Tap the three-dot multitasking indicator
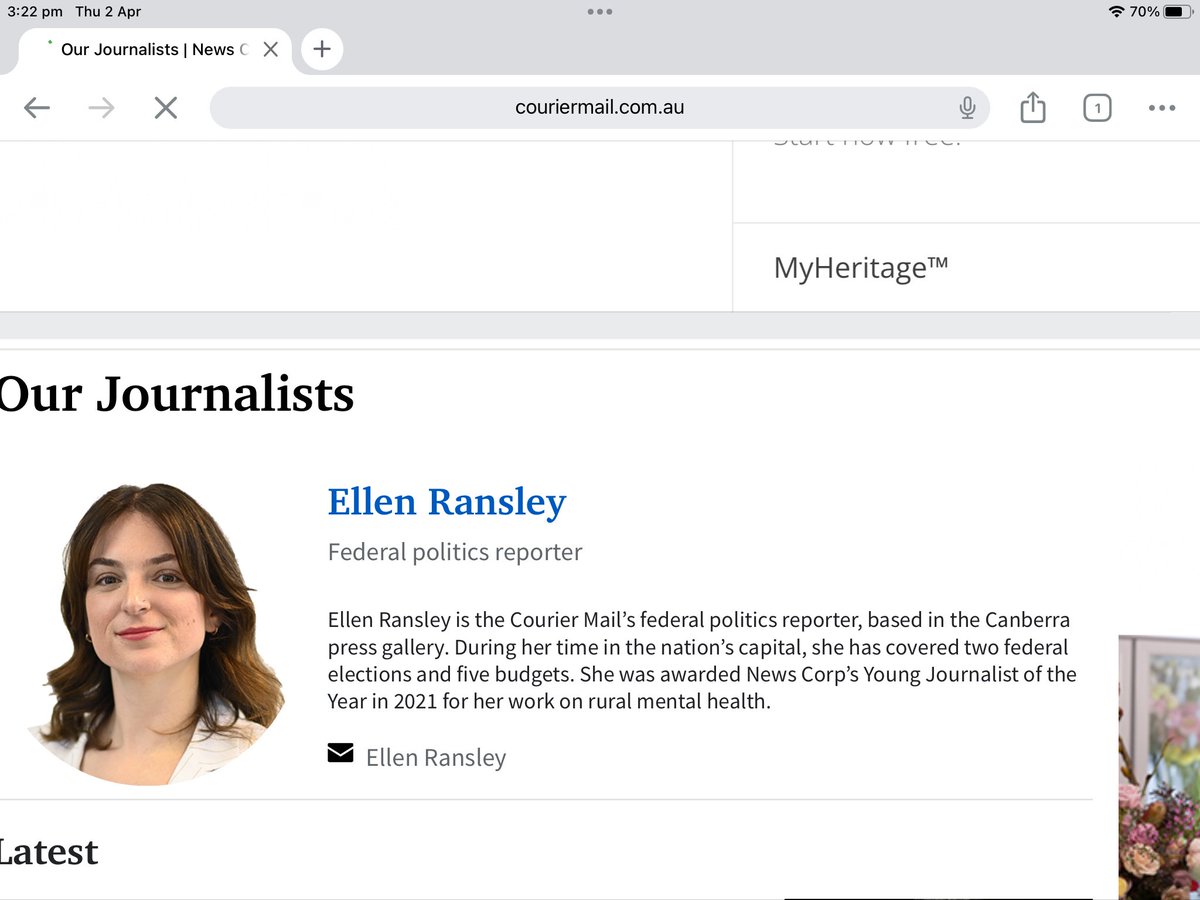Image resolution: width=1200 pixels, height=900 pixels. [x=600, y=12]
